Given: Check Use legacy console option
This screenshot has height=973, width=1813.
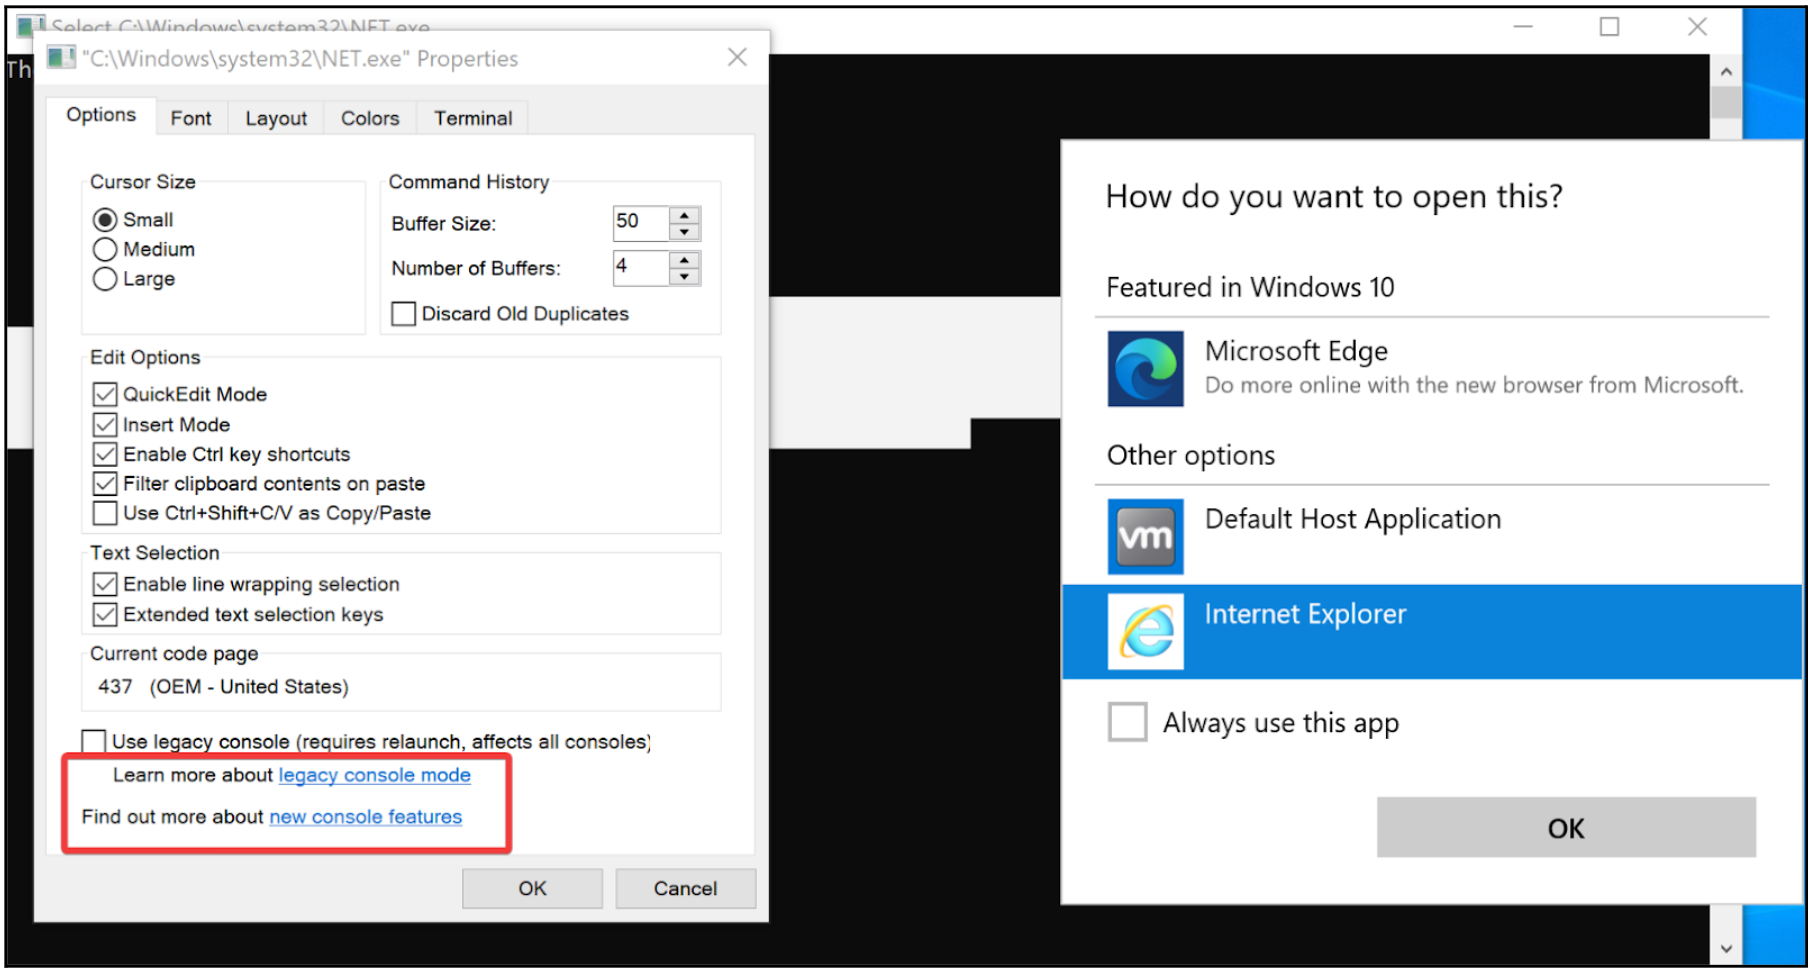Looking at the screenshot, I should pyautogui.click(x=94, y=741).
